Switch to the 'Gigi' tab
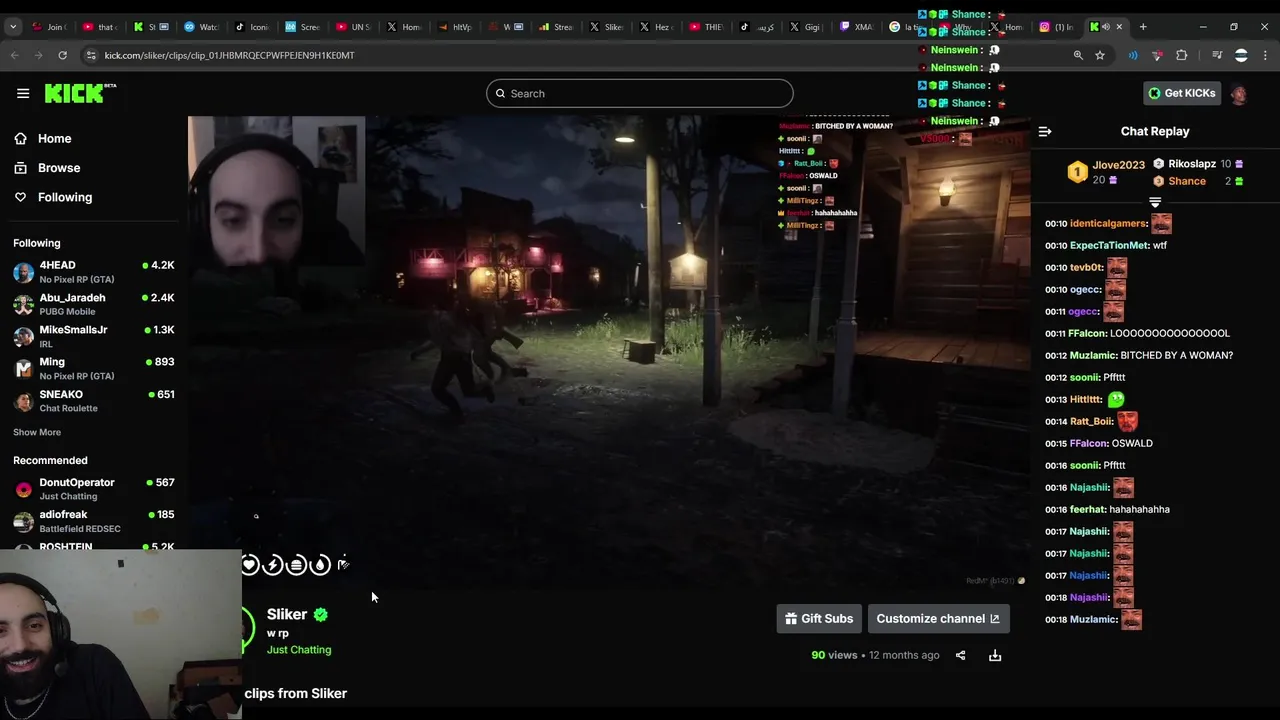Screen dimensions: 1280x720 point(806,27)
